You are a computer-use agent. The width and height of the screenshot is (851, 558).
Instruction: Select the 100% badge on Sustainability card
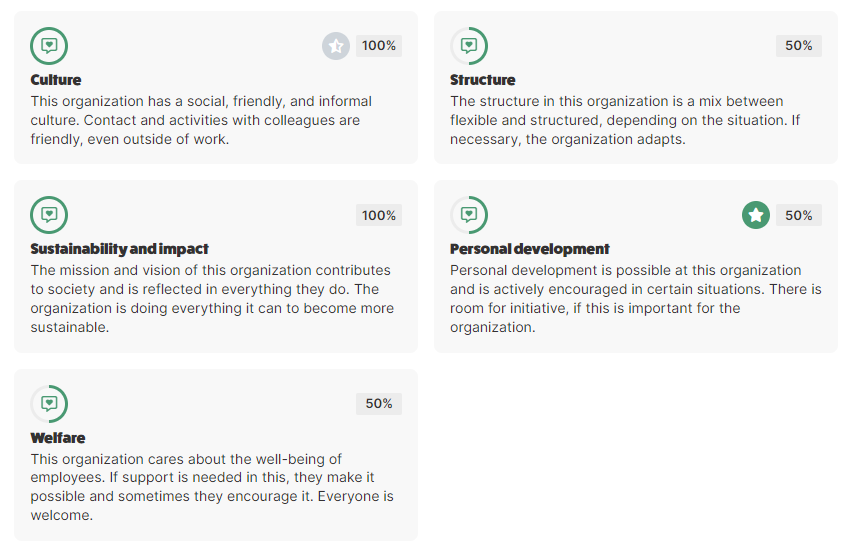[x=379, y=215]
